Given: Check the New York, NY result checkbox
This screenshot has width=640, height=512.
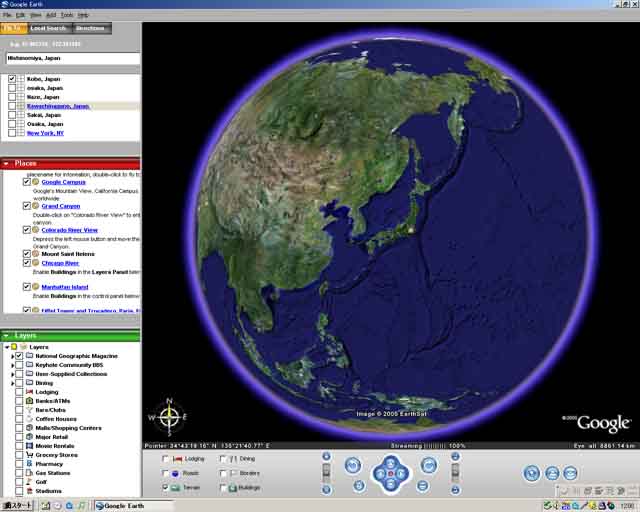Looking at the screenshot, I should pos(12,133).
